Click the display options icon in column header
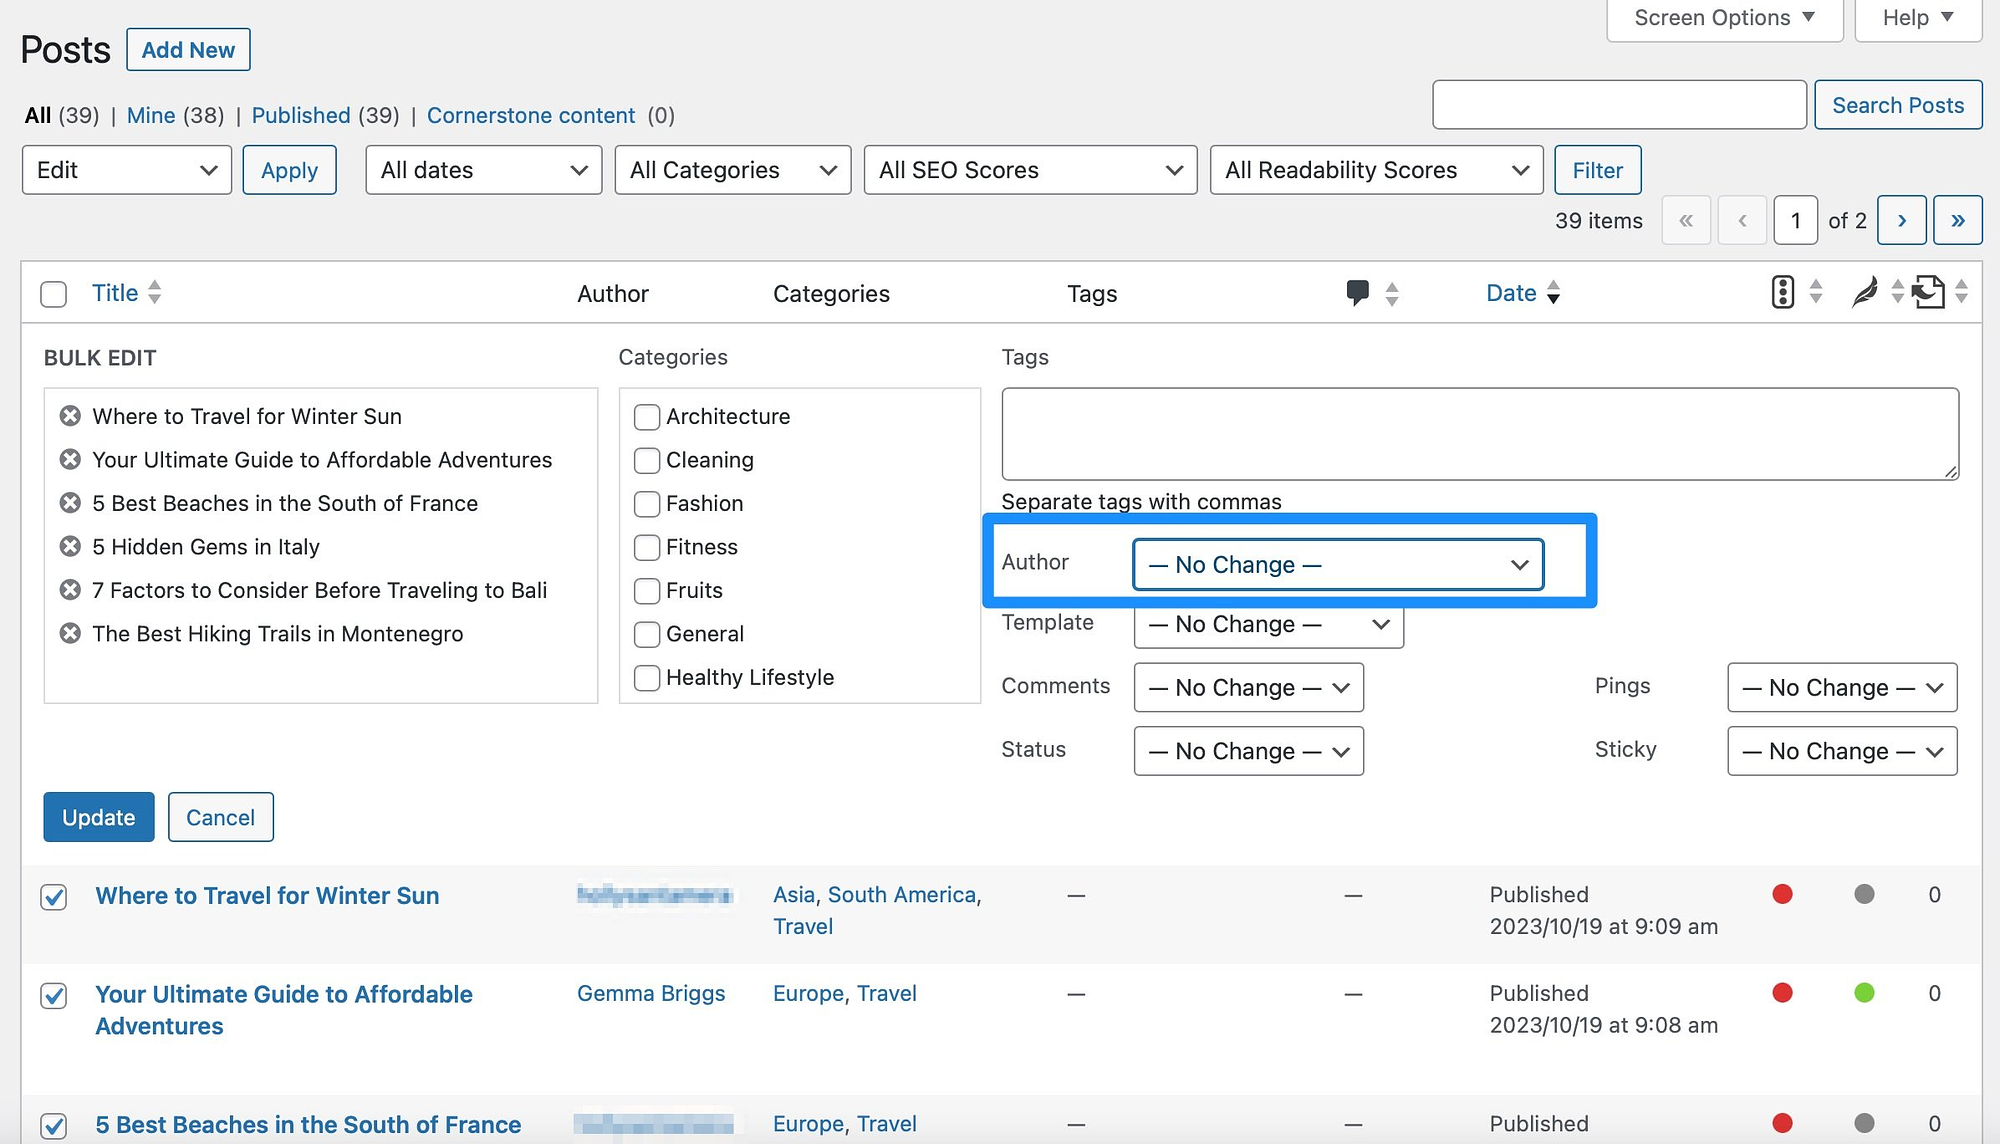The image size is (2000, 1144). (x=1782, y=293)
